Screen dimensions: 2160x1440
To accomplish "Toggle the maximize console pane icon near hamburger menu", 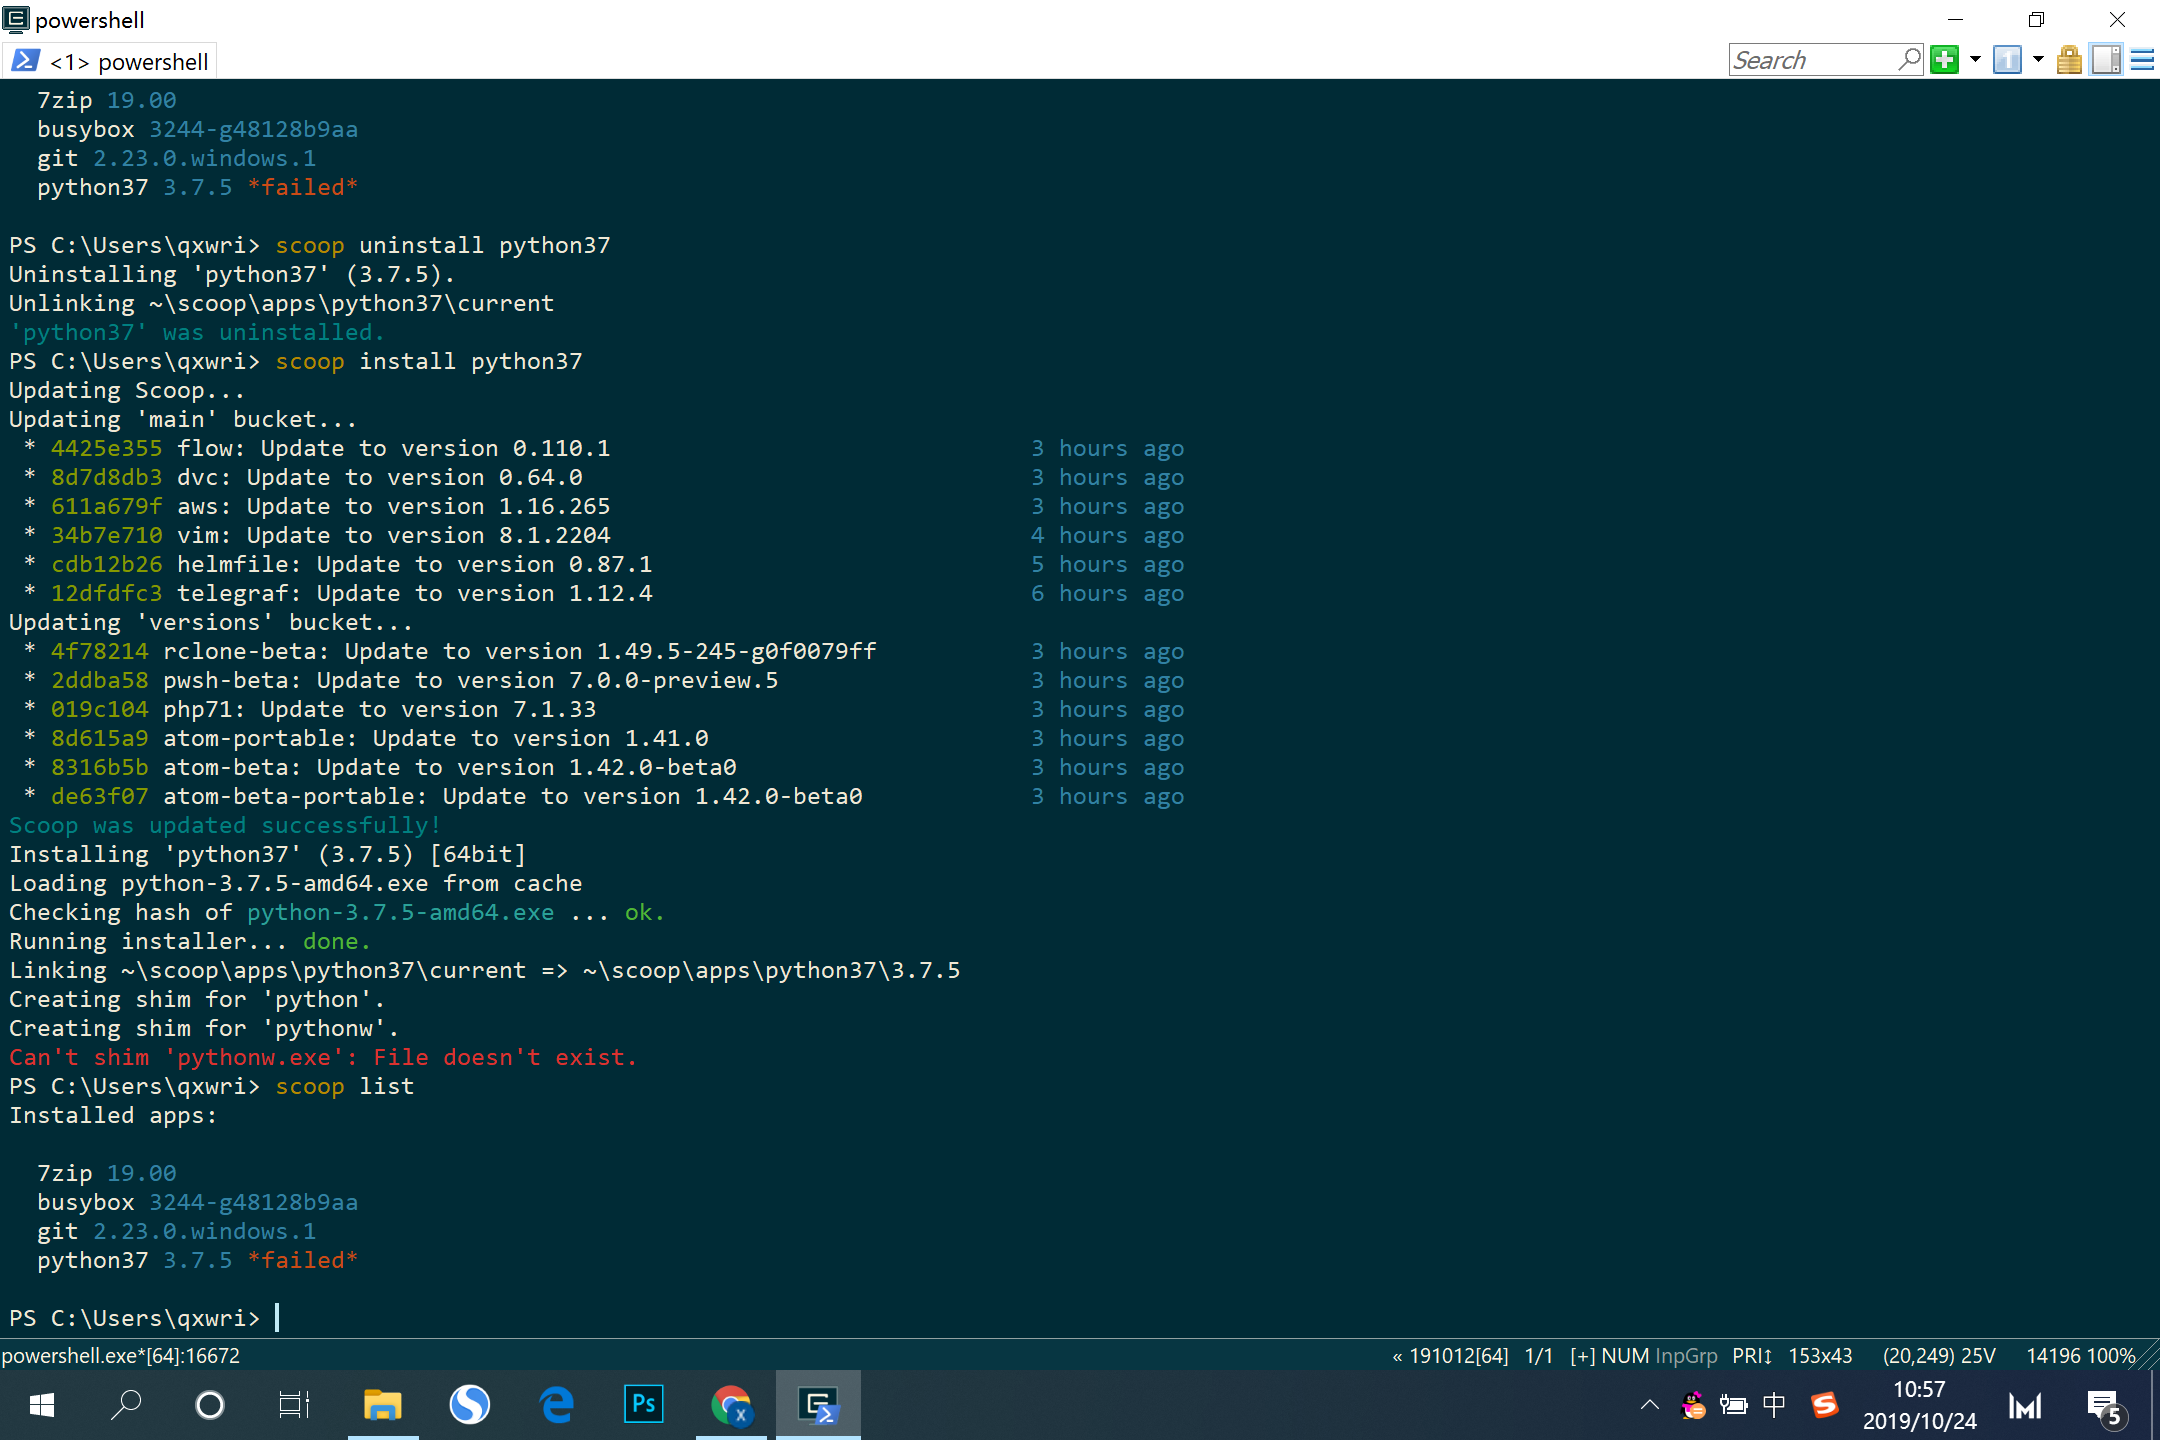I will point(2107,60).
